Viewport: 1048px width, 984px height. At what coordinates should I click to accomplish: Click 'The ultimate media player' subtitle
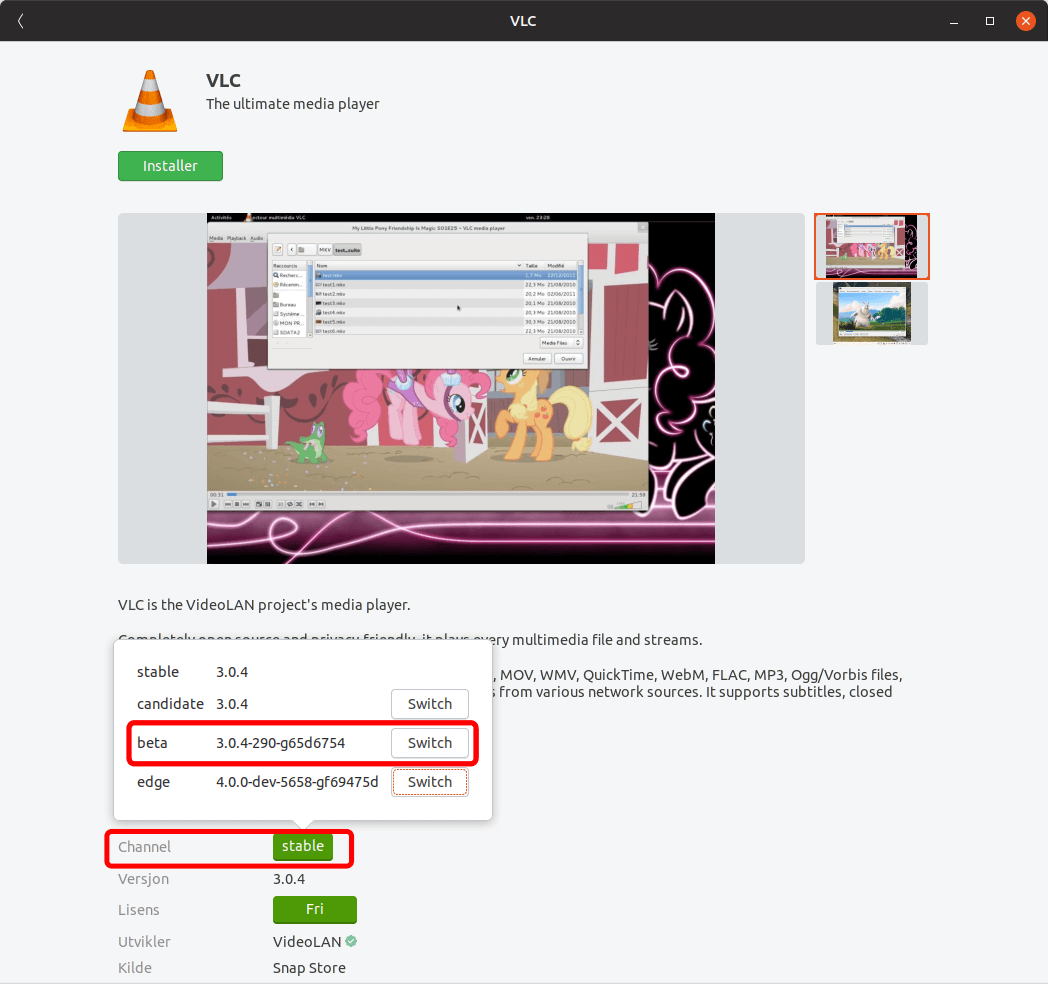(x=293, y=104)
